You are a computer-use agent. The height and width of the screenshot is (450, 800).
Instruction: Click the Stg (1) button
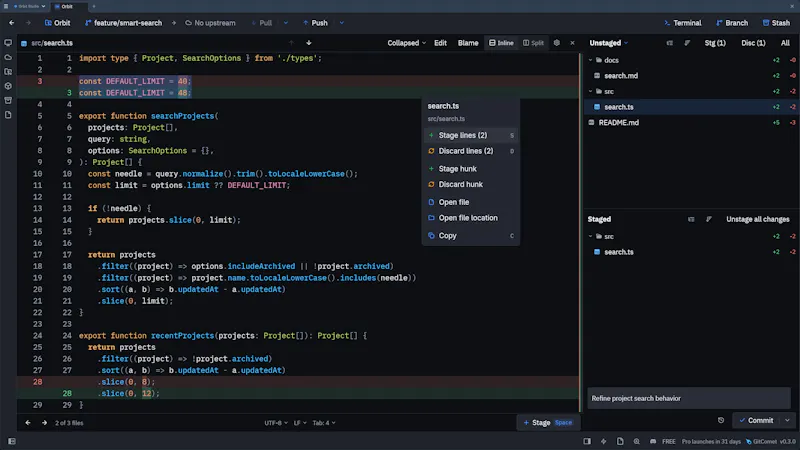(715, 43)
